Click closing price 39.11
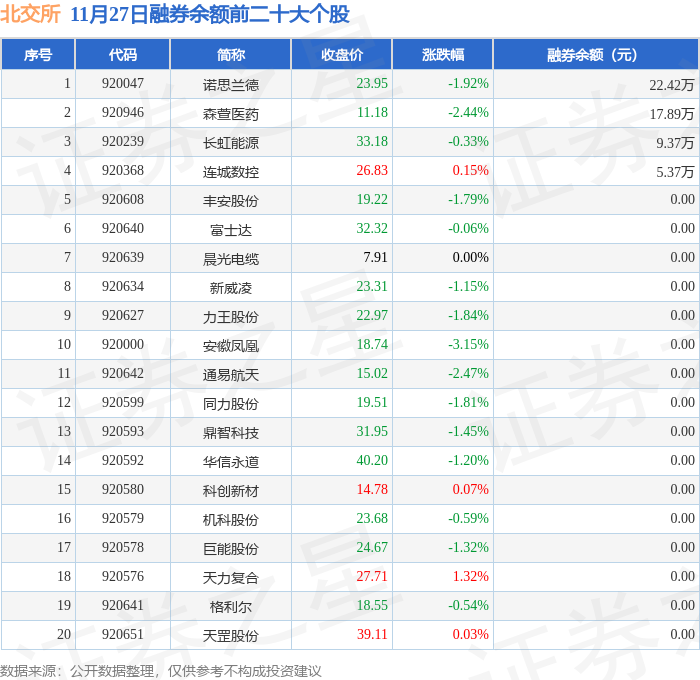The image size is (700, 680). [x=372, y=635]
